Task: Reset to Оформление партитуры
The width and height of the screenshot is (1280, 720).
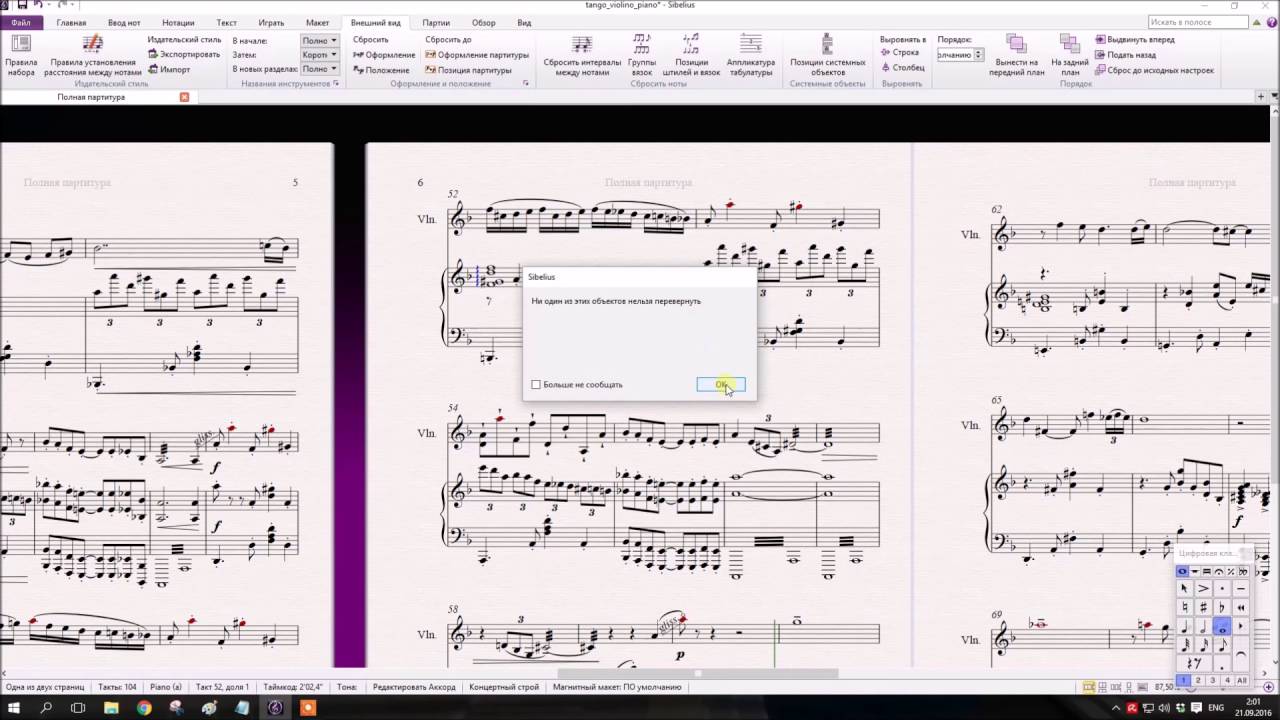Action: [x=476, y=55]
